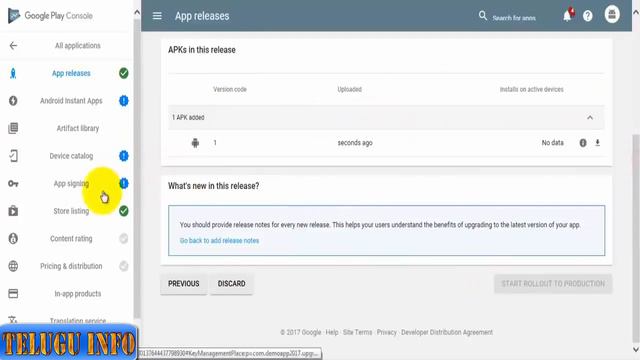Click the grey check badge beside Content rating
The height and width of the screenshot is (360, 640).
124,238
